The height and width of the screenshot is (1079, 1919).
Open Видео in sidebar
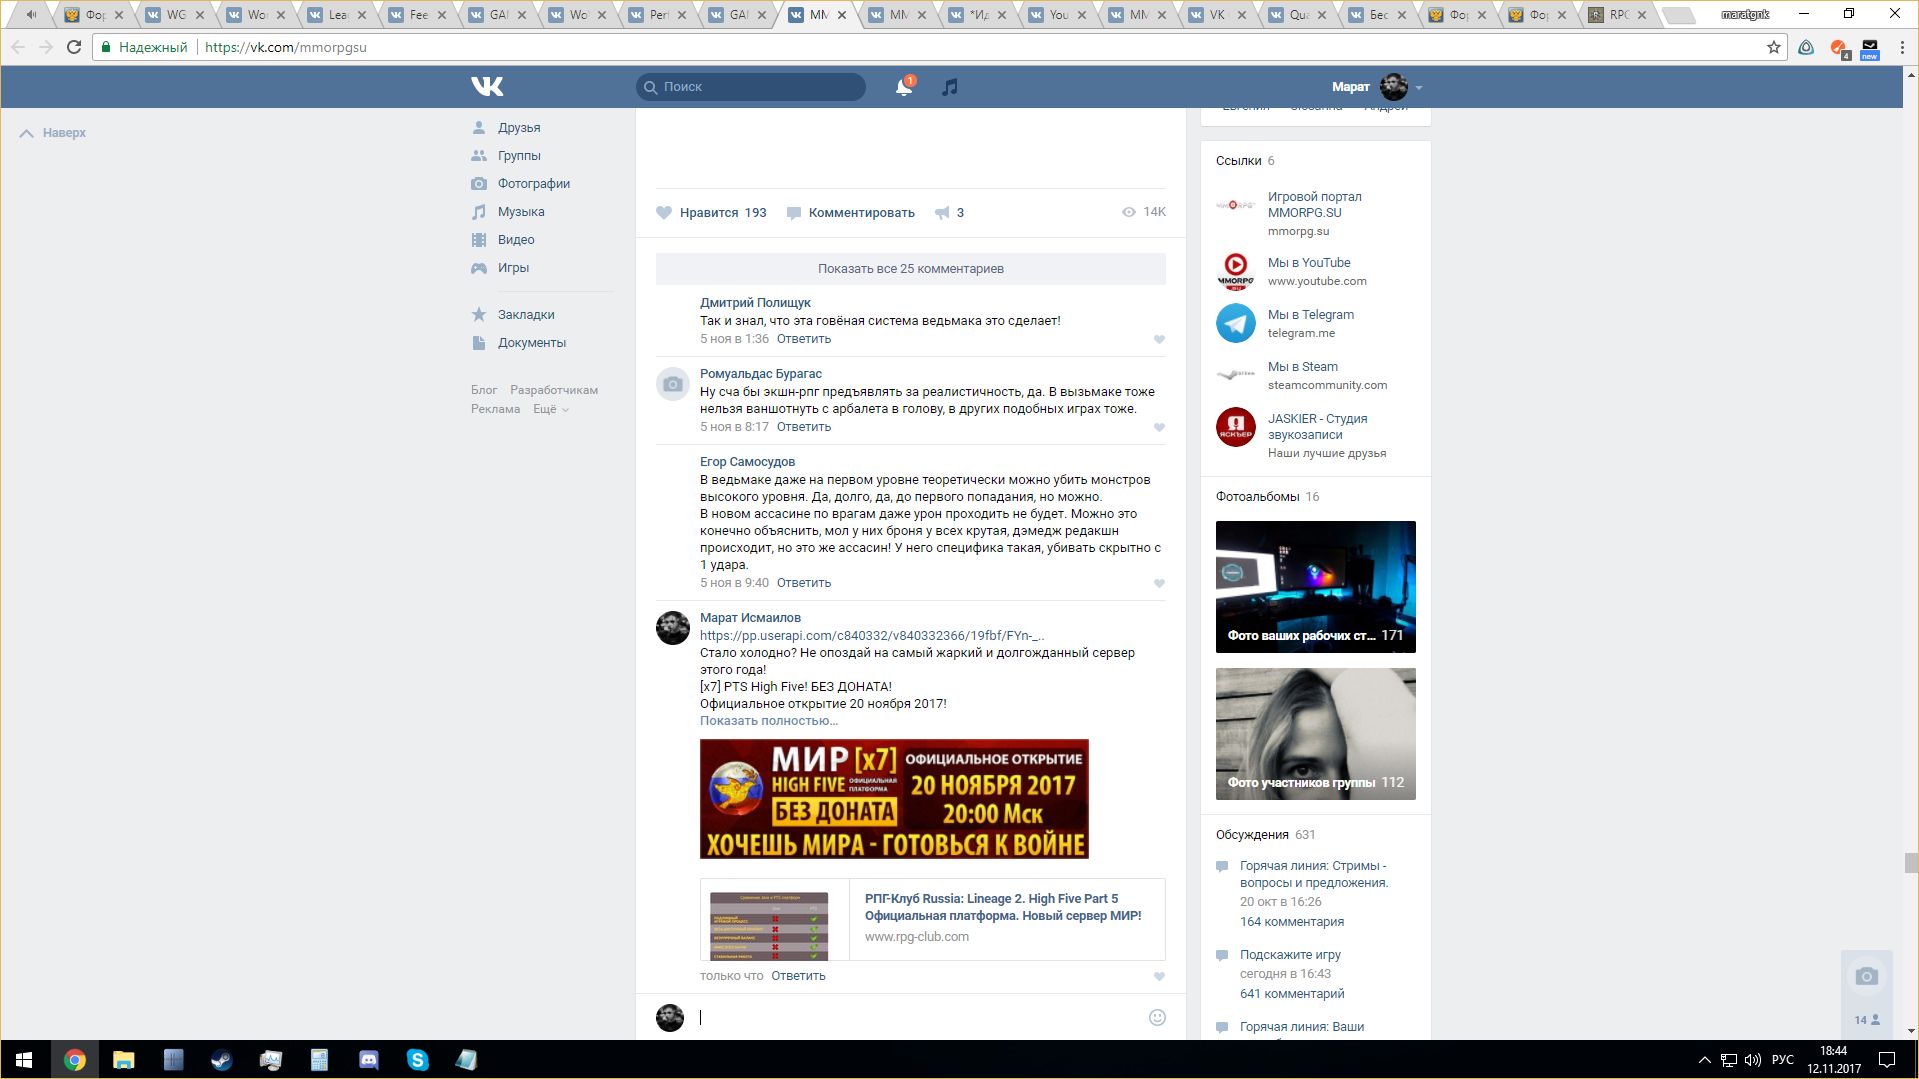[516, 240]
